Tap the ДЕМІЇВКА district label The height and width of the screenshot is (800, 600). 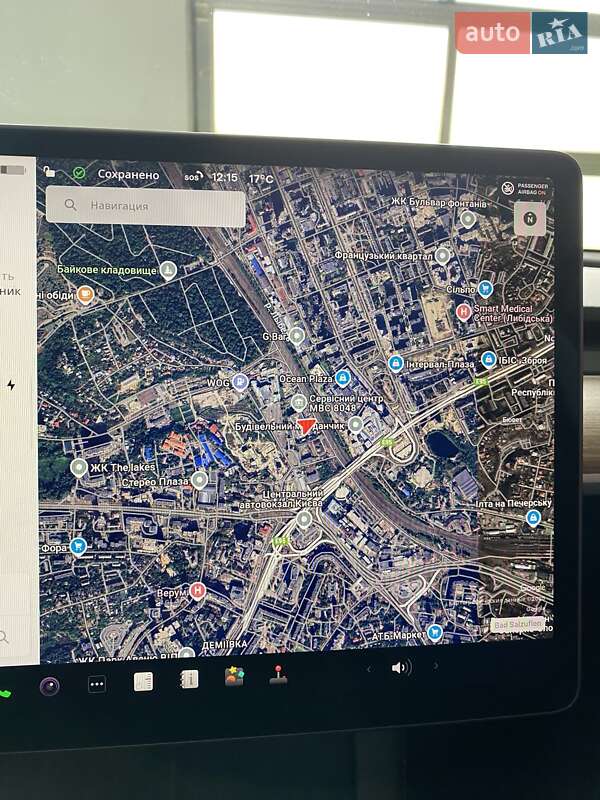pos(224,645)
